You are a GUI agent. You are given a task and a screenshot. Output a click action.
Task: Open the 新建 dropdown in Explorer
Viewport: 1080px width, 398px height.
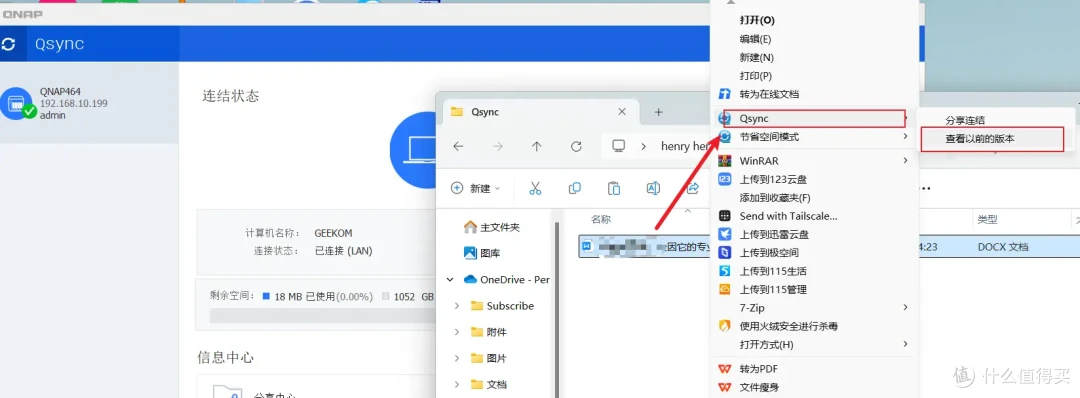(x=476, y=188)
